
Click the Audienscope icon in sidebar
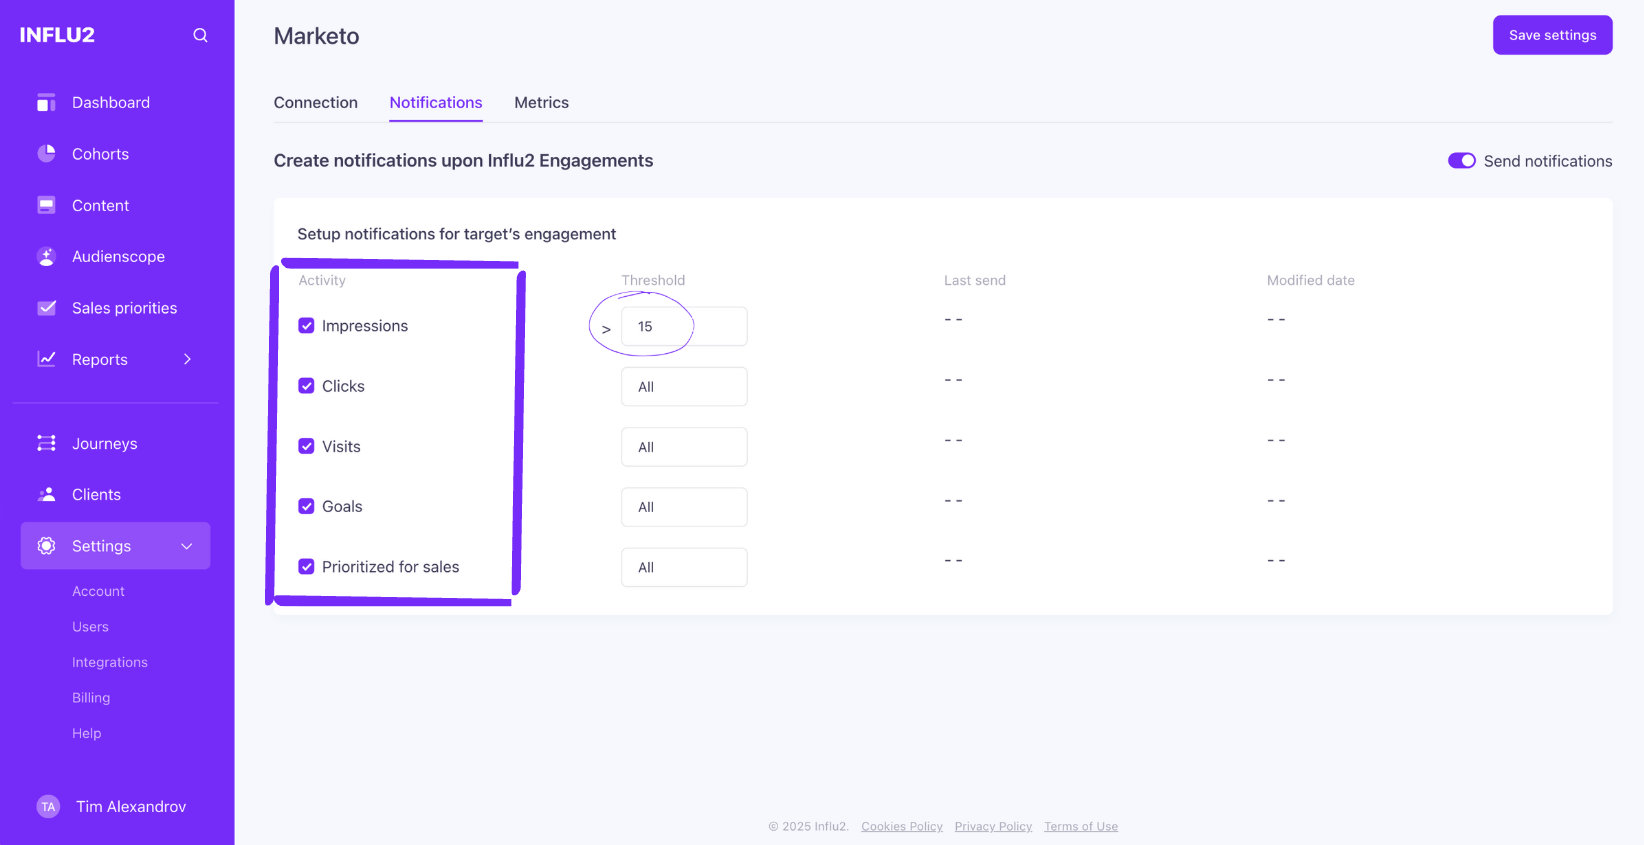(x=46, y=257)
